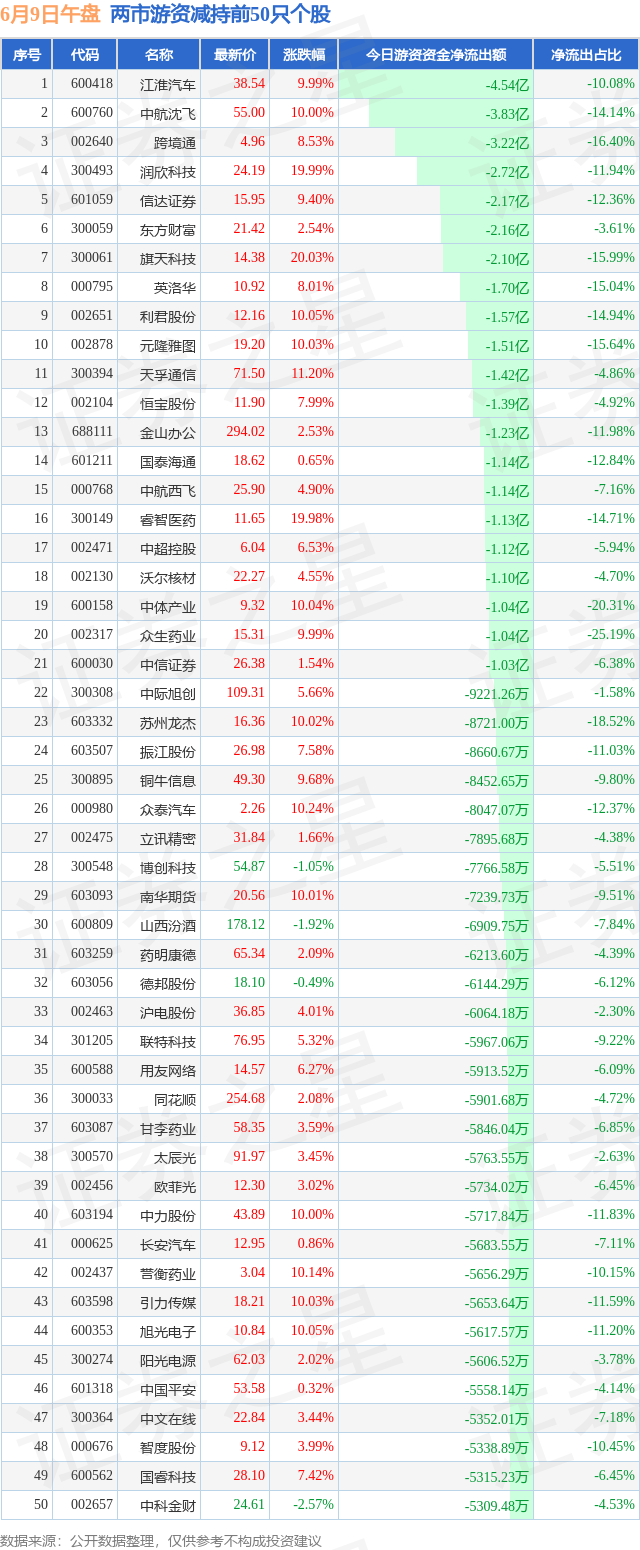Click 中体产业 outflow ratio -20.31%
640x1550 pixels.
(x=611, y=607)
